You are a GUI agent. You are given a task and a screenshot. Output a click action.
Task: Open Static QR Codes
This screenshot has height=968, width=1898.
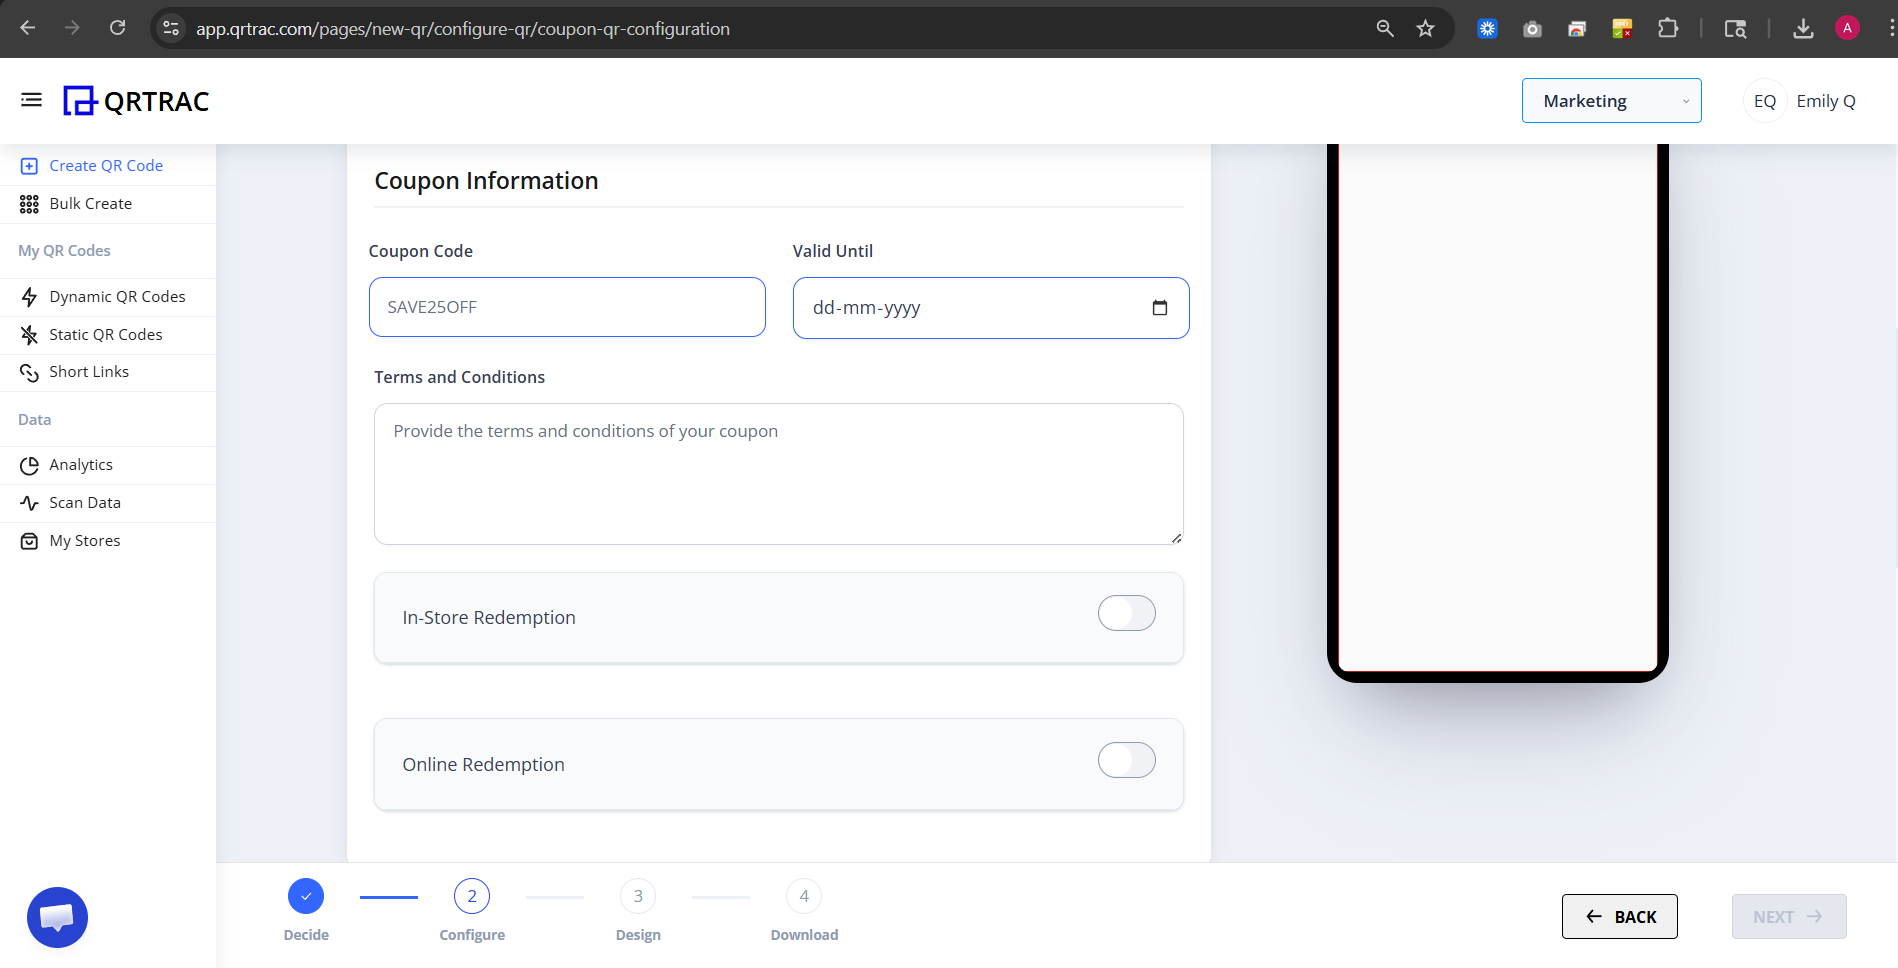coord(106,334)
